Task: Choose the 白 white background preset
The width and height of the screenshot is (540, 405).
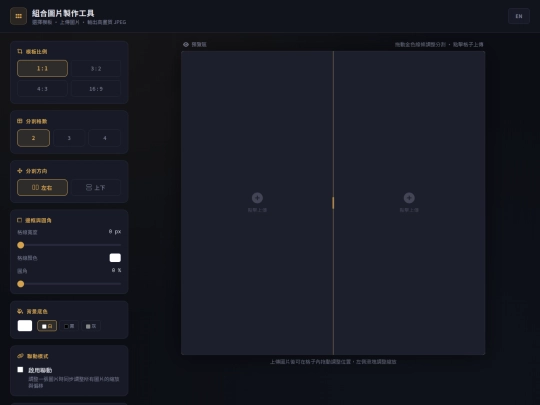Action: click(47, 326)
